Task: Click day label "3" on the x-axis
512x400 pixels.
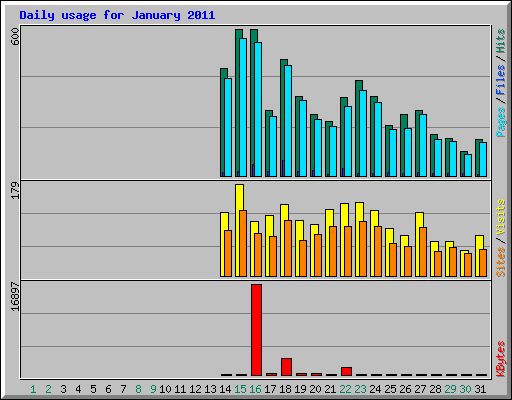Action: 63,389
